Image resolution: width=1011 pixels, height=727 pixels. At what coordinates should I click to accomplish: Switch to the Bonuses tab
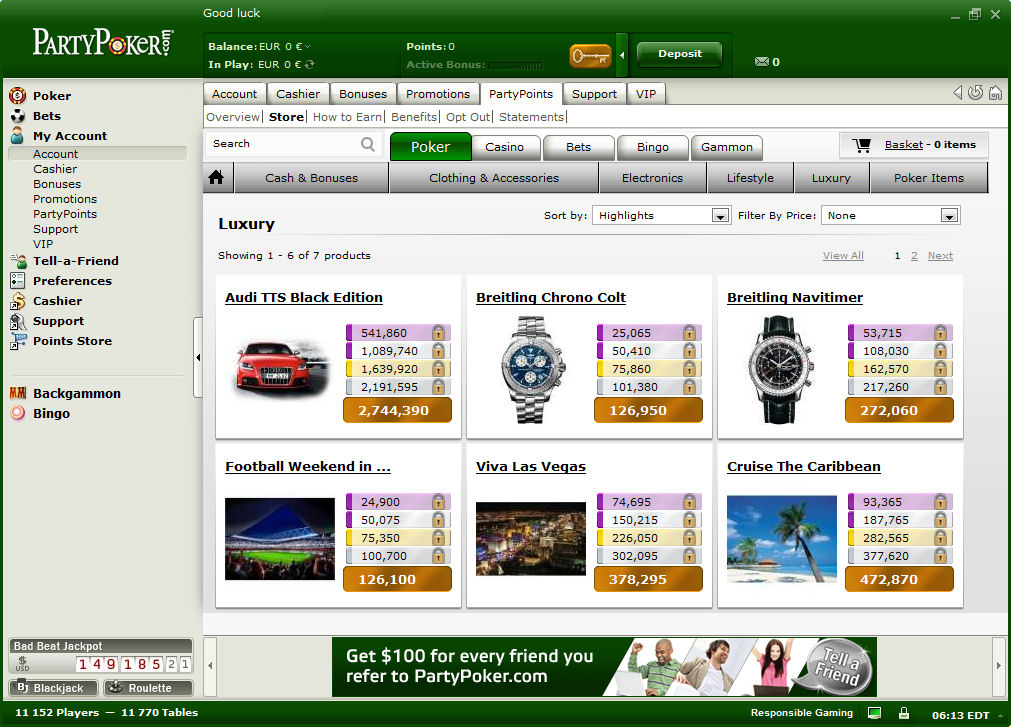(363, 94)
